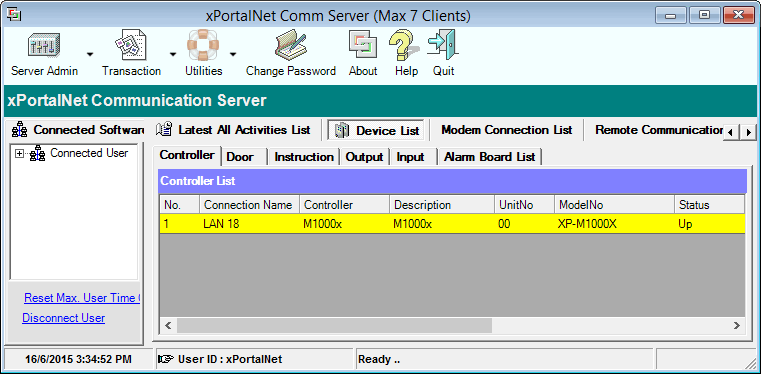
Task: Expand the Connected User tree node
Action: tap(19, 154)
